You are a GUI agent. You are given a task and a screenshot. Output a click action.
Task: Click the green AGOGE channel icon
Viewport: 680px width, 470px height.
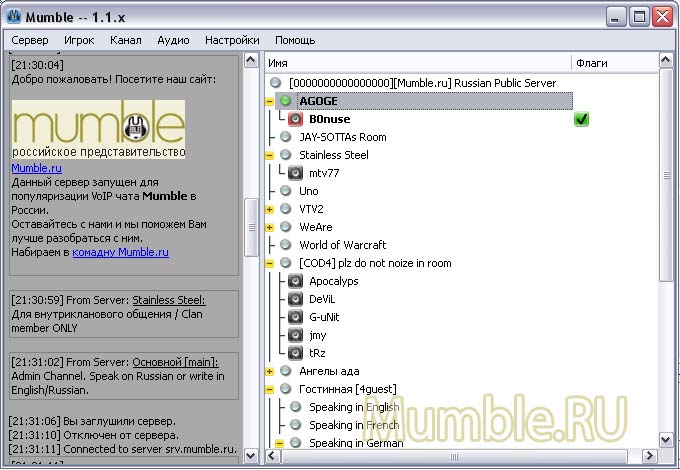pos(286,101)
